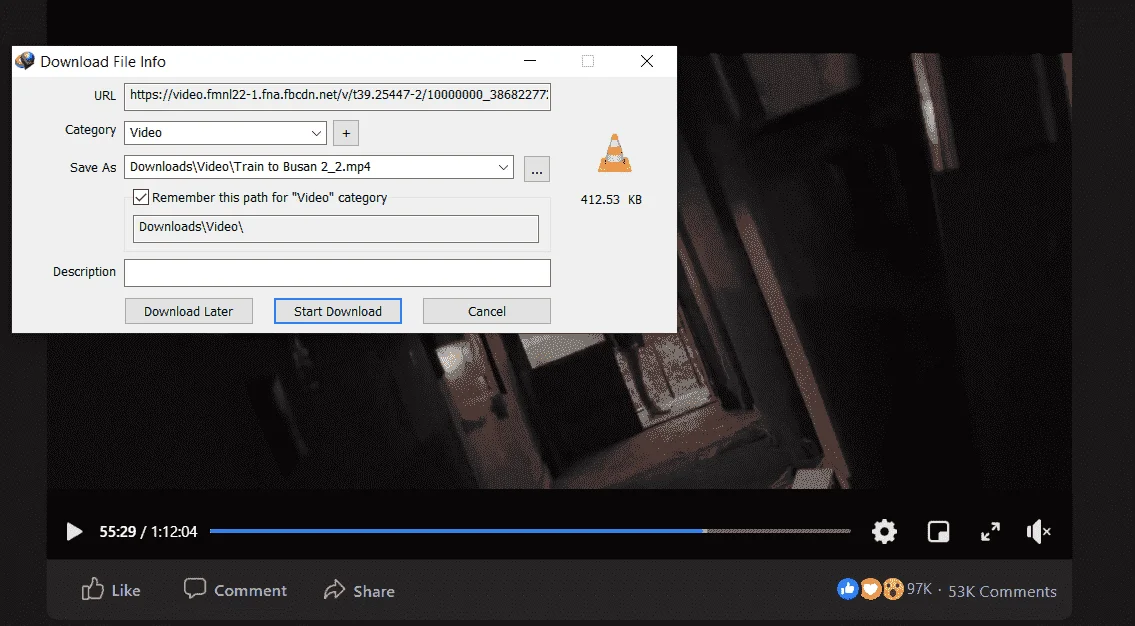Enable picture-in-picture mini player icon
1135x626 pixels.
point(938,532)
